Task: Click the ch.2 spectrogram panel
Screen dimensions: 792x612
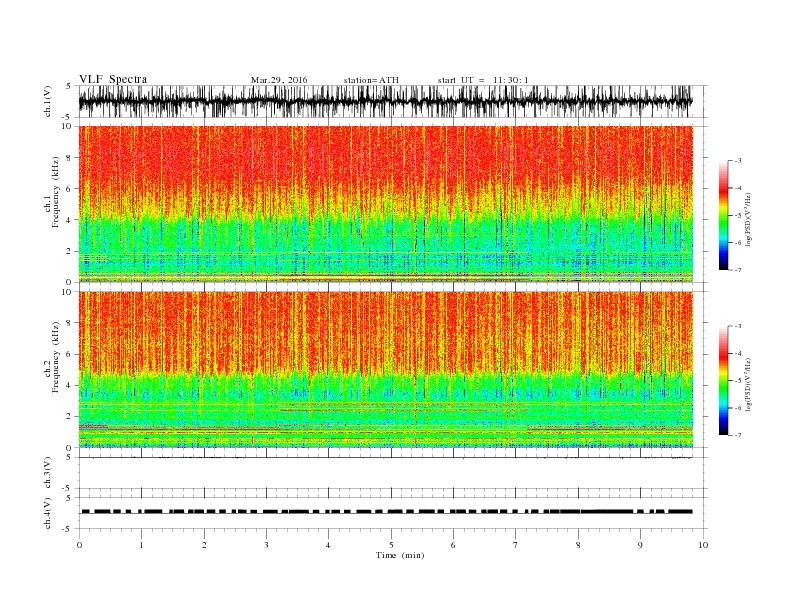Action: click(x=385, y=370)
